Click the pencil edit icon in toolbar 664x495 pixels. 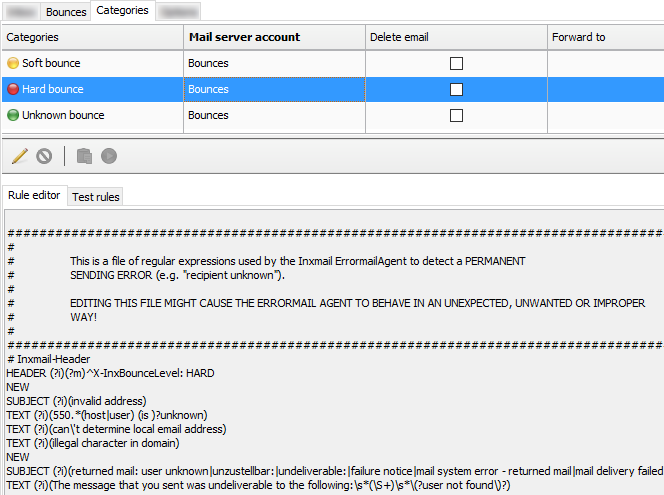pos(19,156)
